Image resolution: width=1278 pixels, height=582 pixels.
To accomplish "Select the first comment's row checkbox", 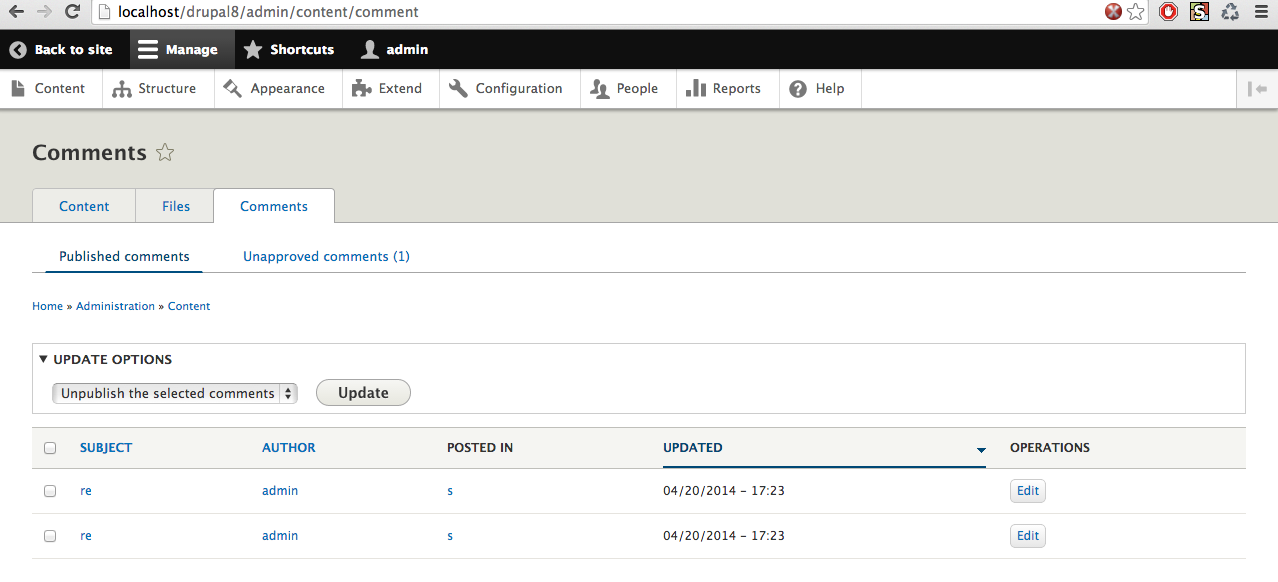I will pyautogui.click(x=50, y=490).
